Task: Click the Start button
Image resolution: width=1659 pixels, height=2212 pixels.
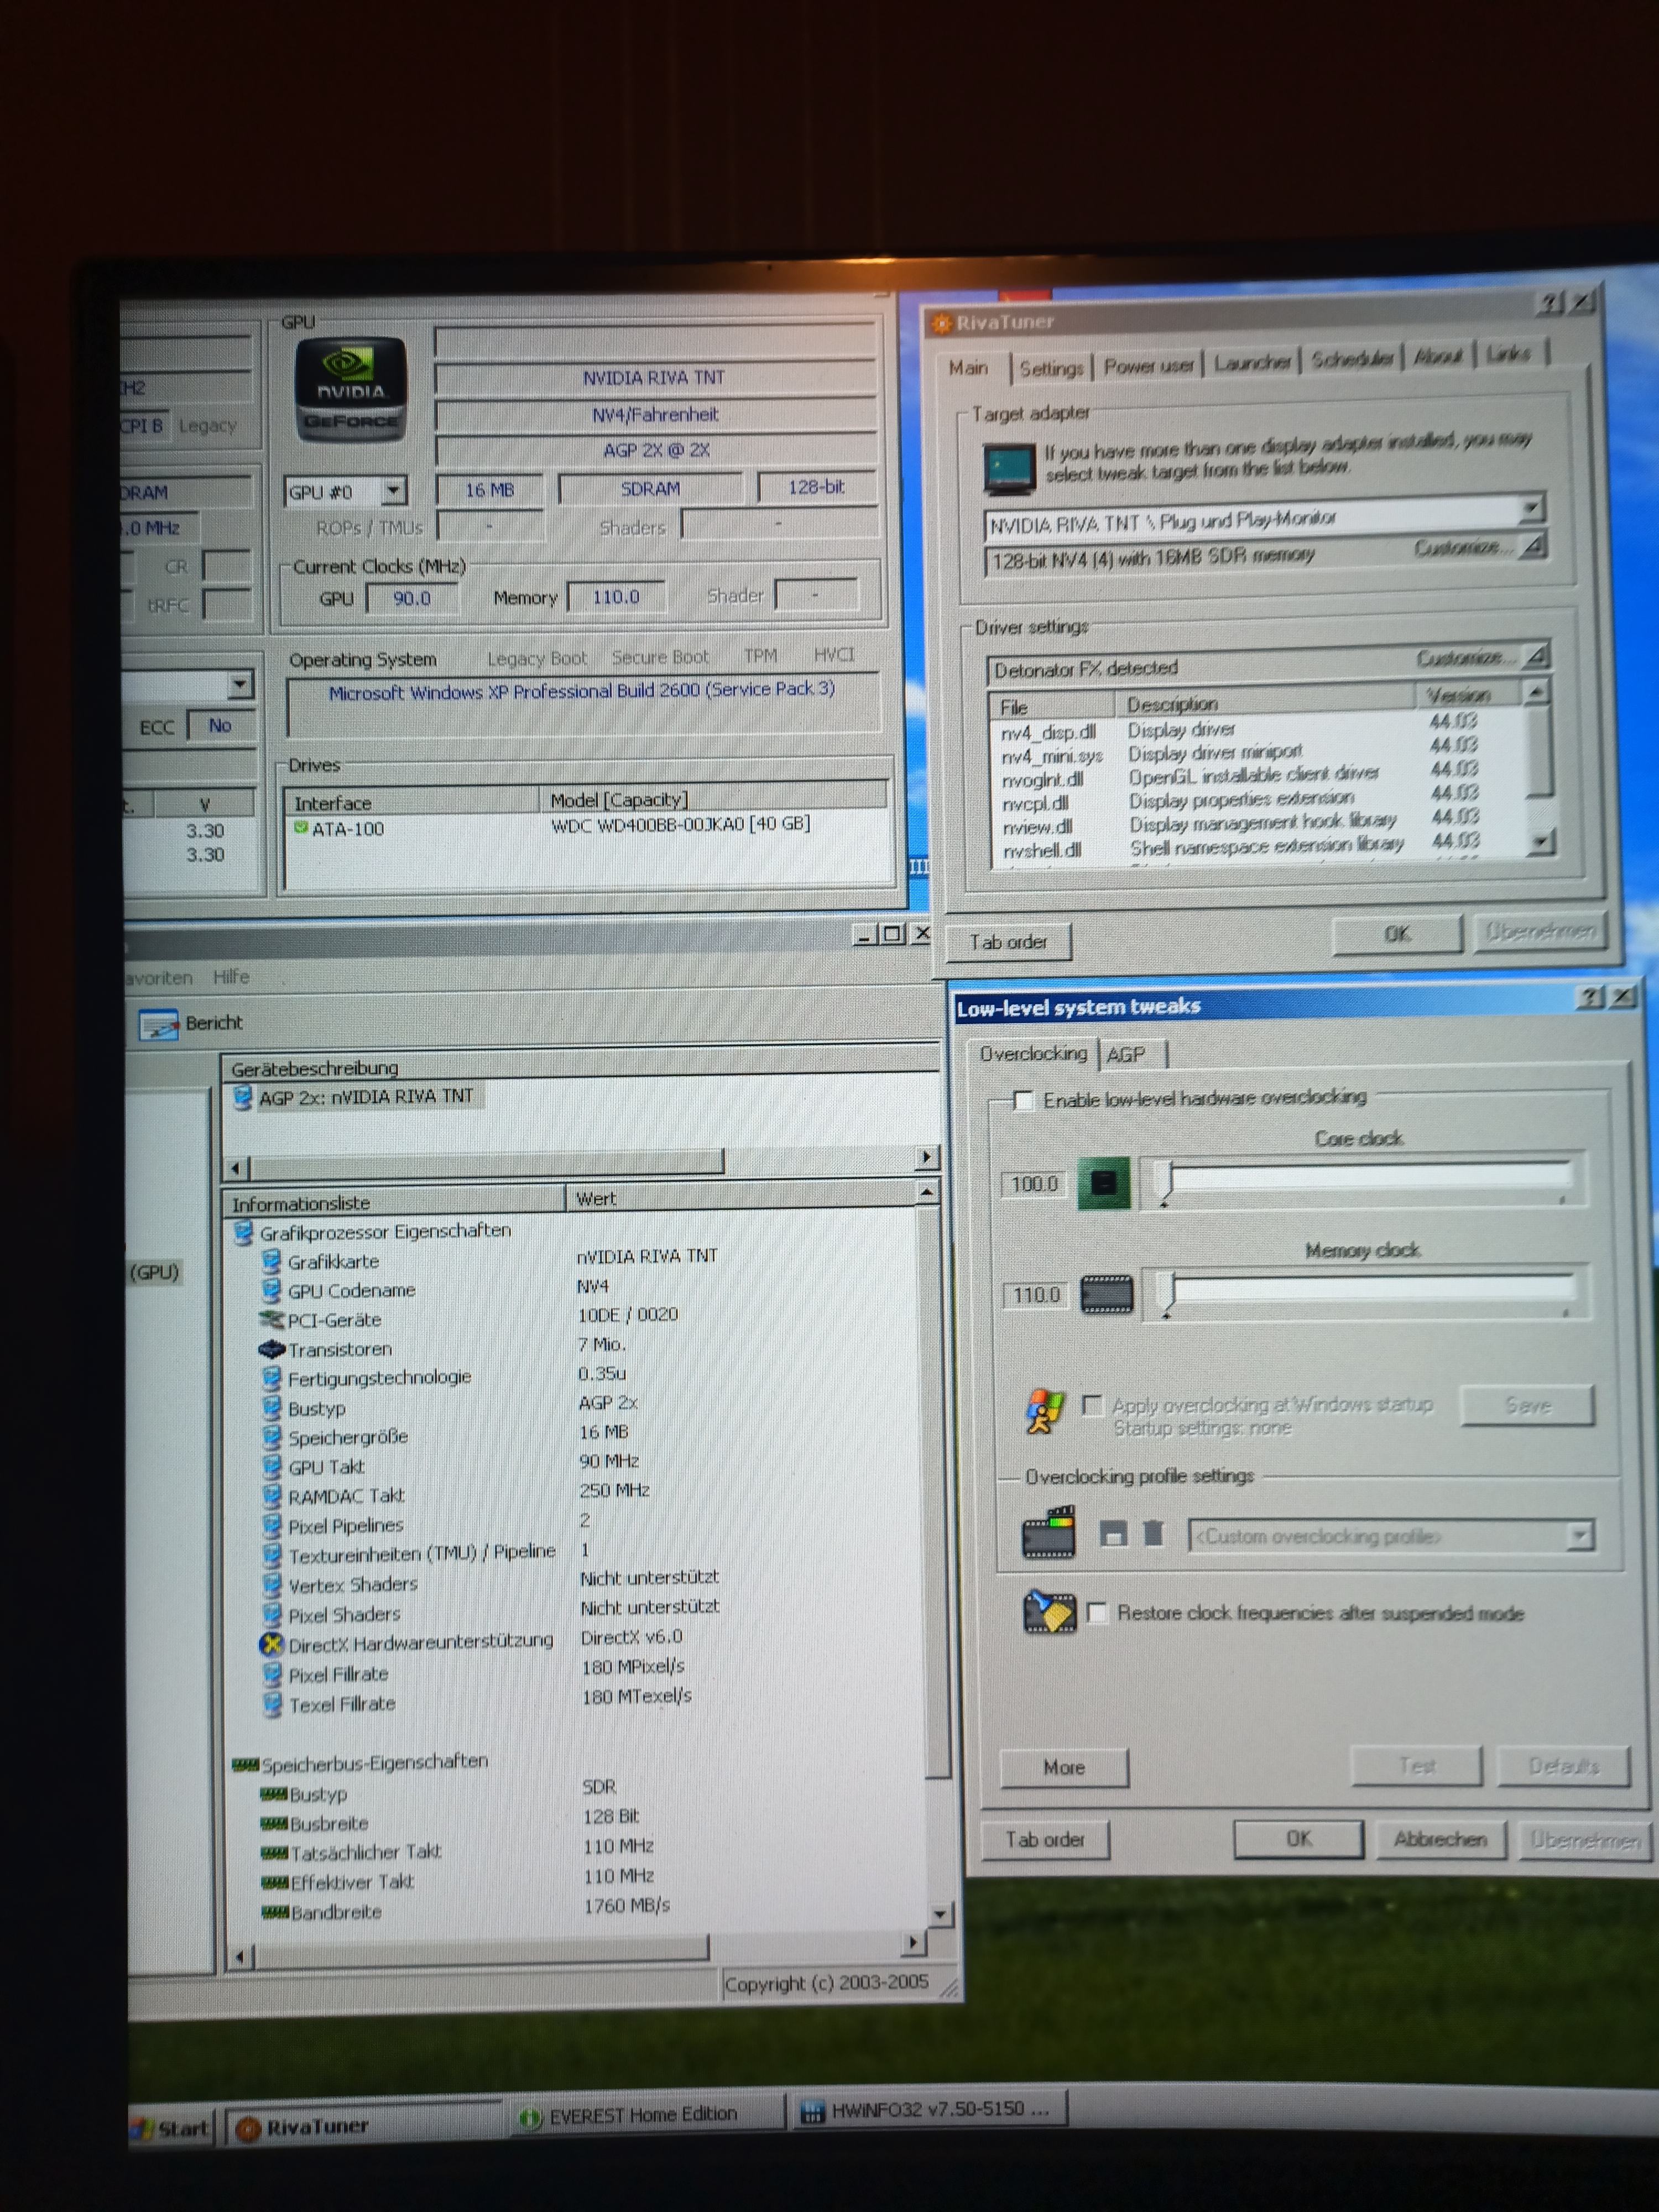Action: pyautogui.click(x=172, y=2128)
